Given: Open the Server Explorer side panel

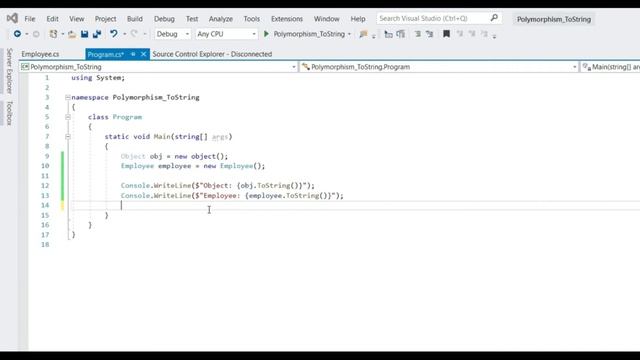Looking at the screenshot, I should coord(9,71).
